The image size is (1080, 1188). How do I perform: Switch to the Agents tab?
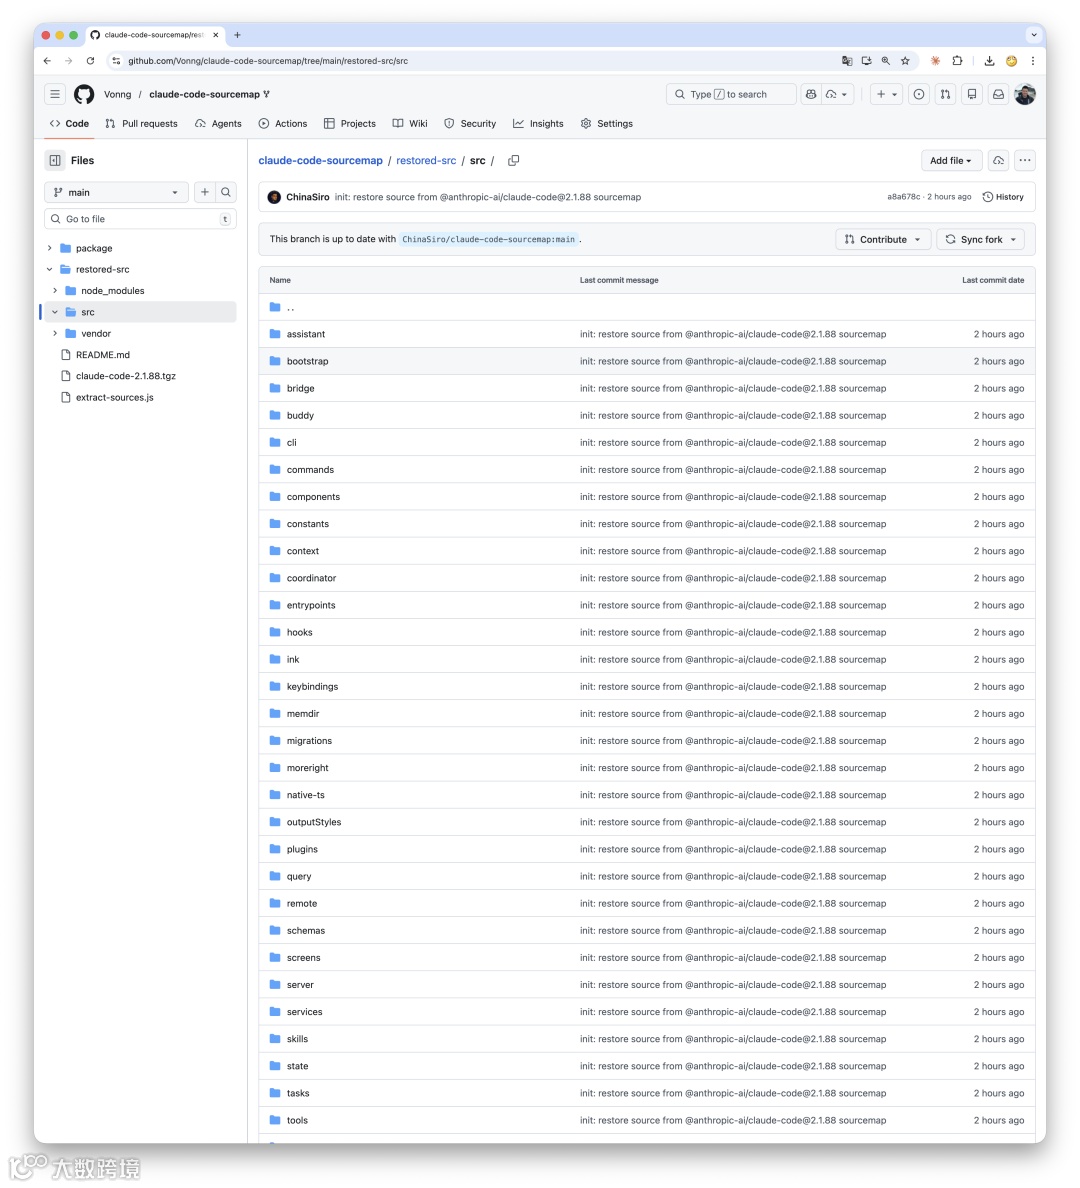point(218,123)
